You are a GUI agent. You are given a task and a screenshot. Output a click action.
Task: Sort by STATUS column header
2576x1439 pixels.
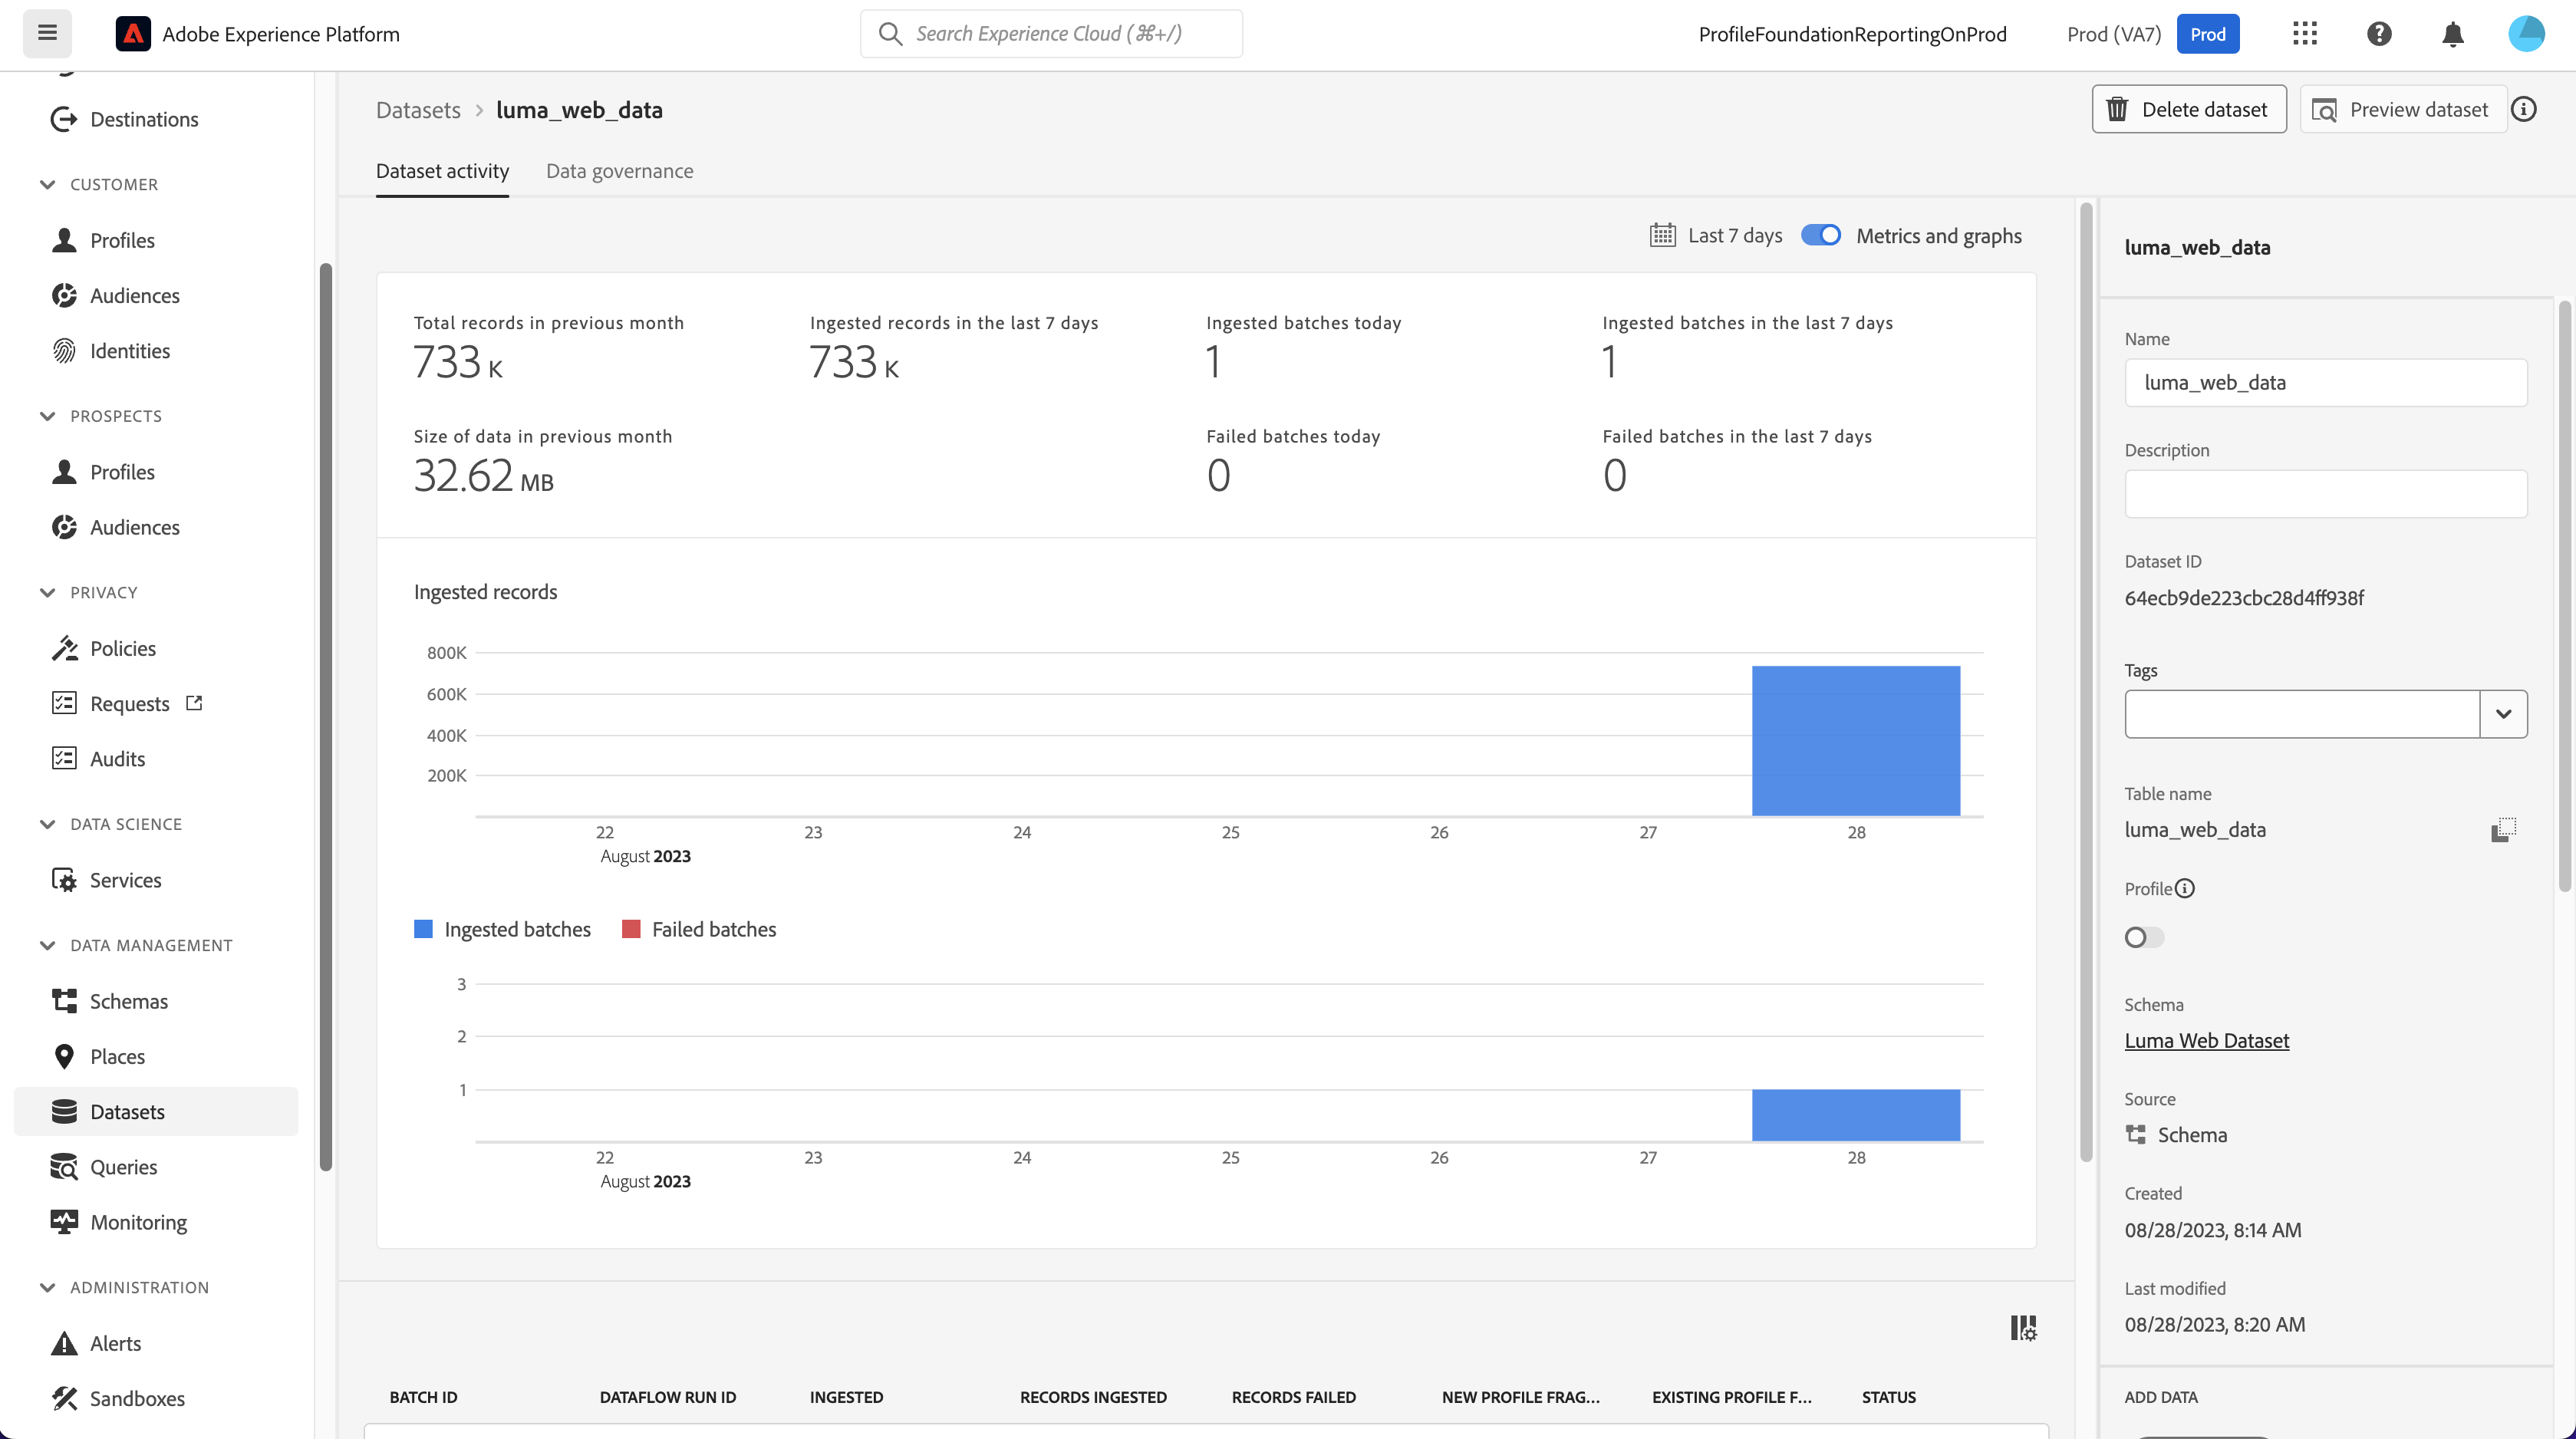click(x=1889, y=1397)
